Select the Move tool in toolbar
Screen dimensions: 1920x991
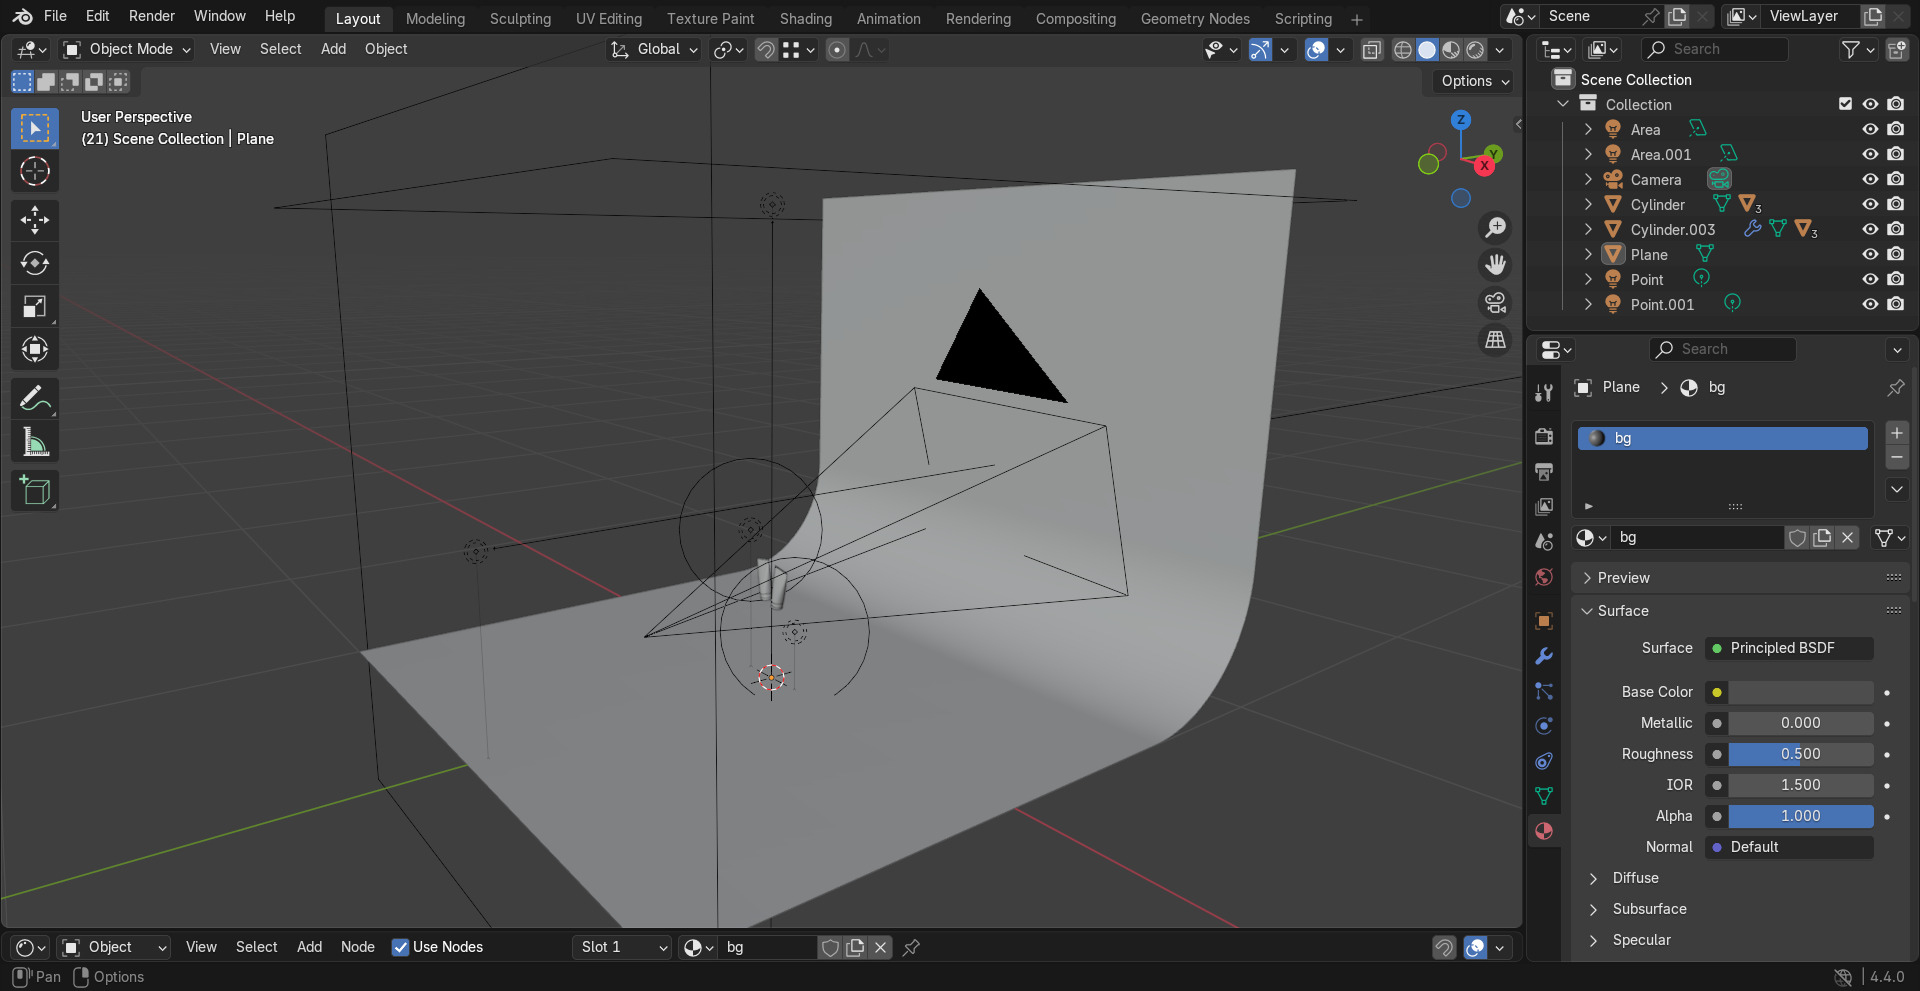point(35,220)
